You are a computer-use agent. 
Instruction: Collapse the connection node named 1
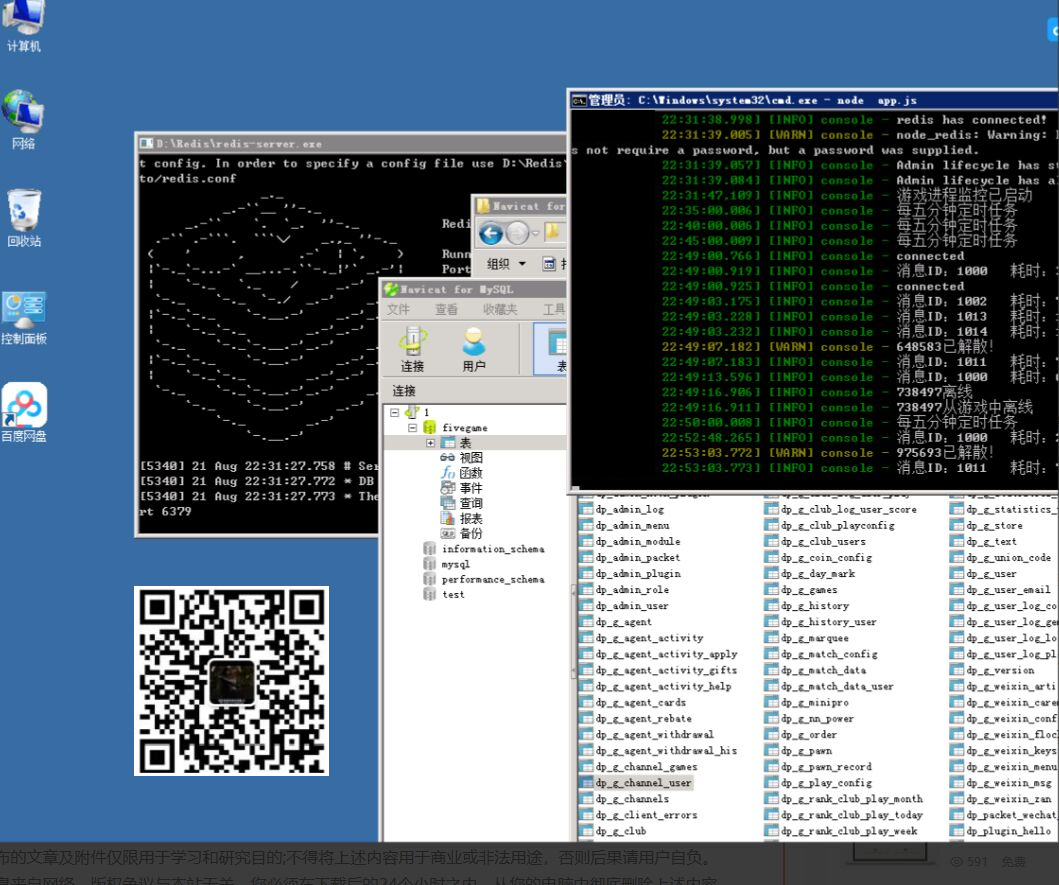394,412
